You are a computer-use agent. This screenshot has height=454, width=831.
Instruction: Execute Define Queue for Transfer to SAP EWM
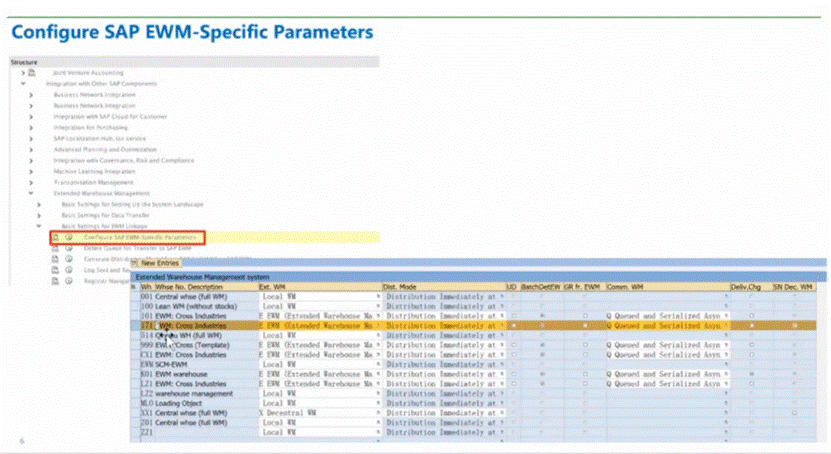click(69, 248)
